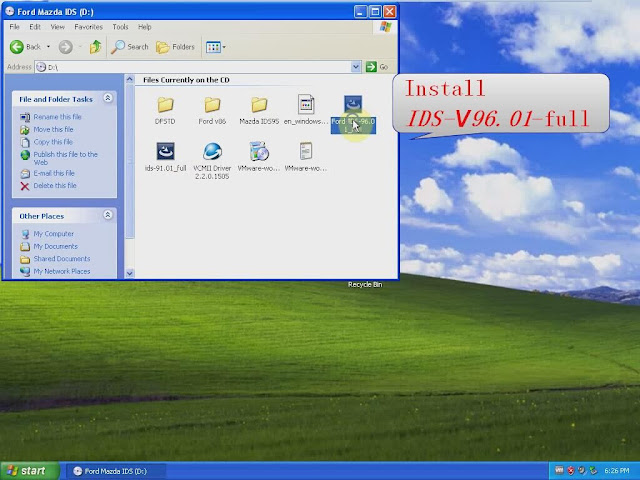
Task: Open the Tools menu
Action: (120, 27)
